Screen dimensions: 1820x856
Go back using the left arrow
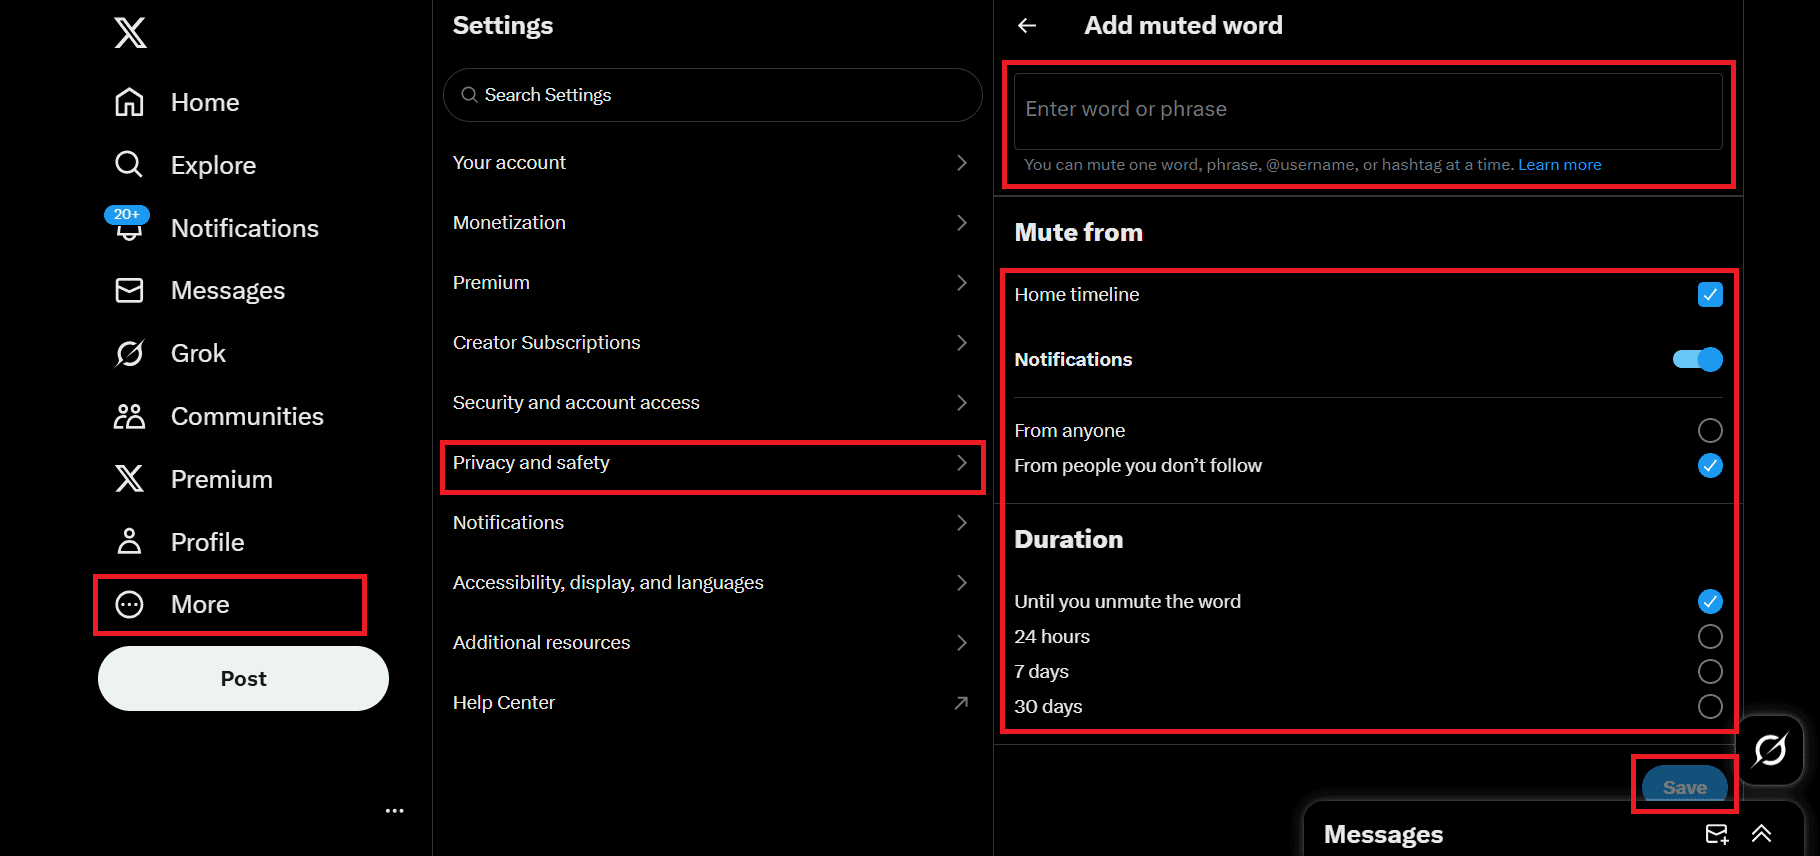pos(1027,26)
